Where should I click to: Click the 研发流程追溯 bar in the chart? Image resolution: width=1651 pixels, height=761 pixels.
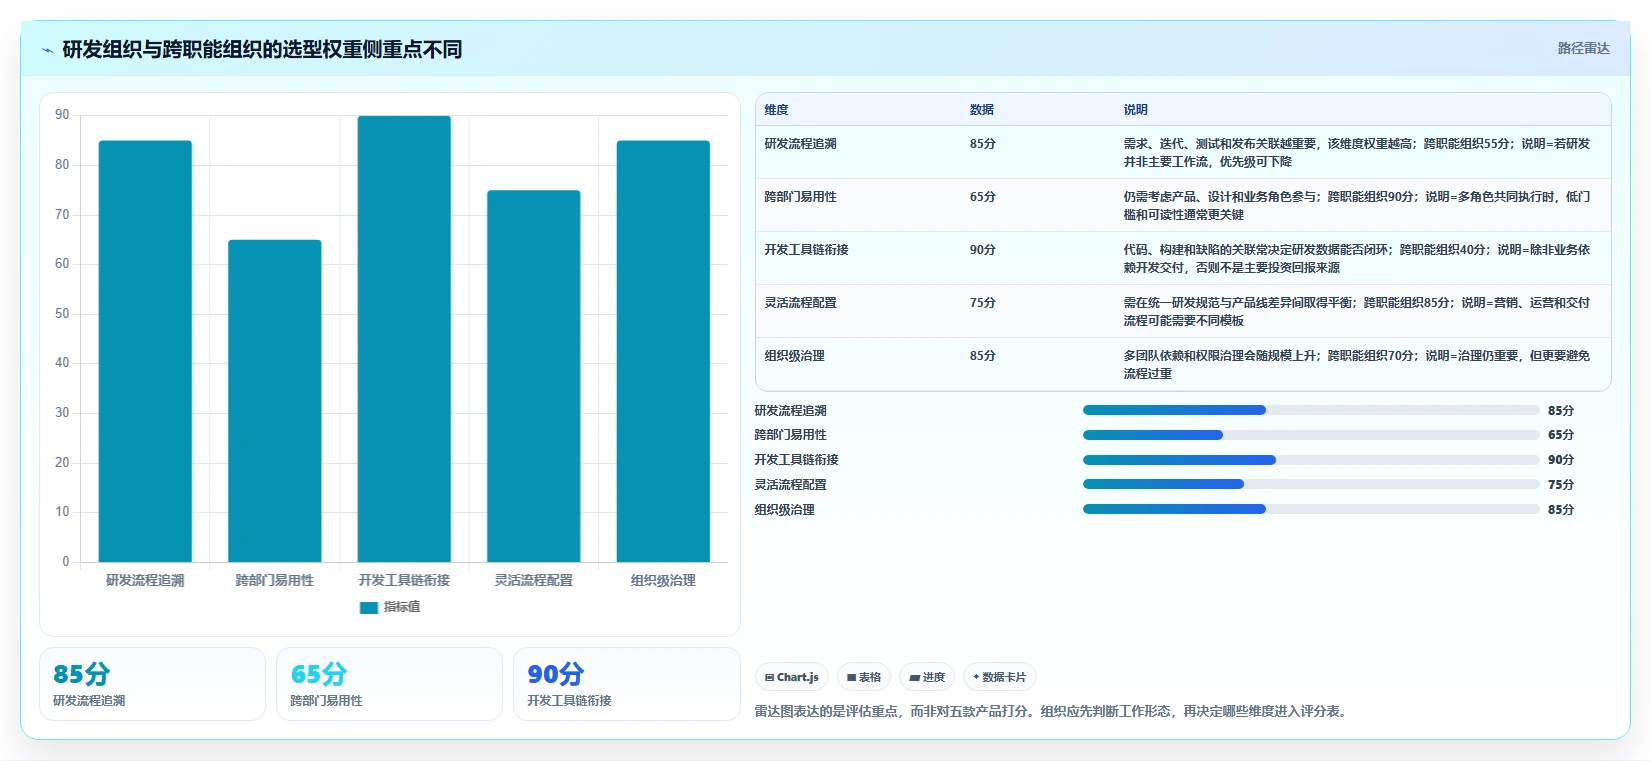point(145,351)
